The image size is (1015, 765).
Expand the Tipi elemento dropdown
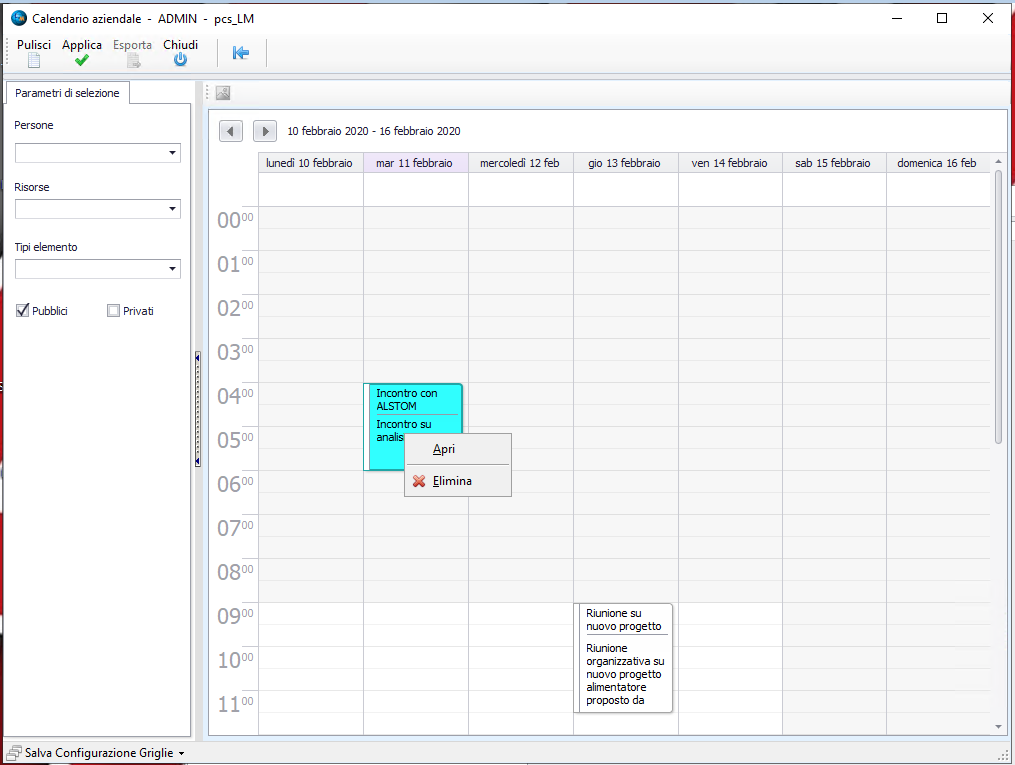click(173, 269)
